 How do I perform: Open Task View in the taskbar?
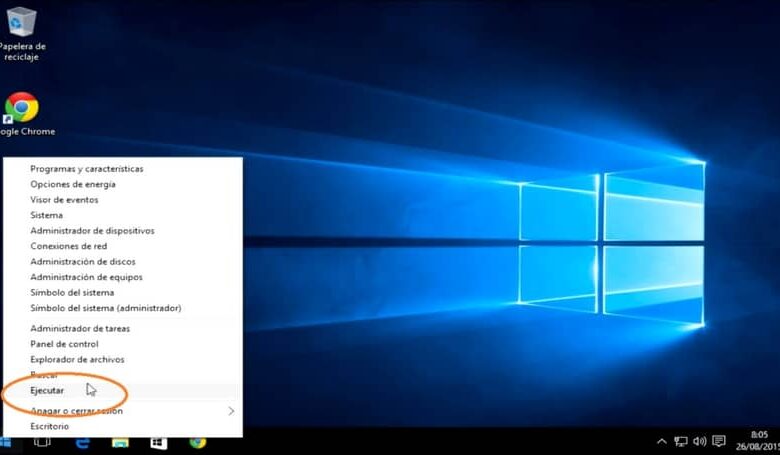[42, 442]
